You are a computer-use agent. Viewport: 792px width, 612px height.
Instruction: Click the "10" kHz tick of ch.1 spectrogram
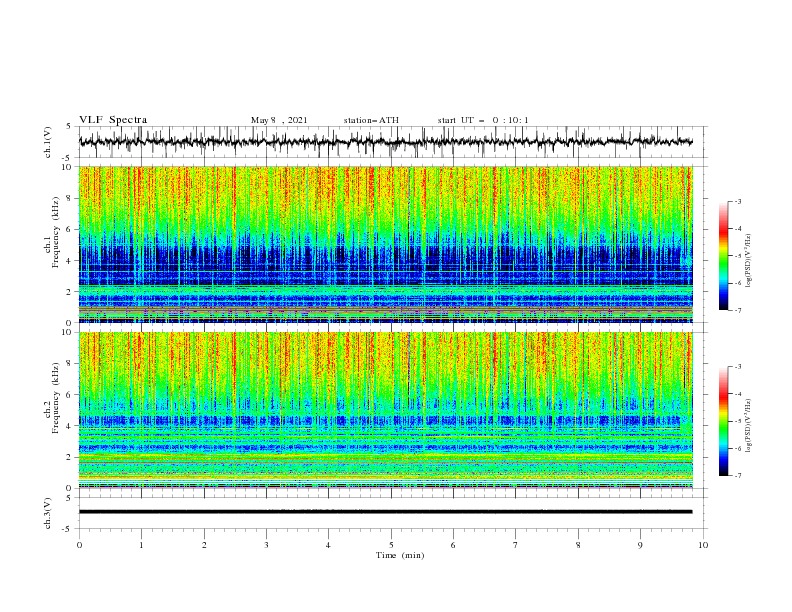pyautogui.click(x=67, y=167)
